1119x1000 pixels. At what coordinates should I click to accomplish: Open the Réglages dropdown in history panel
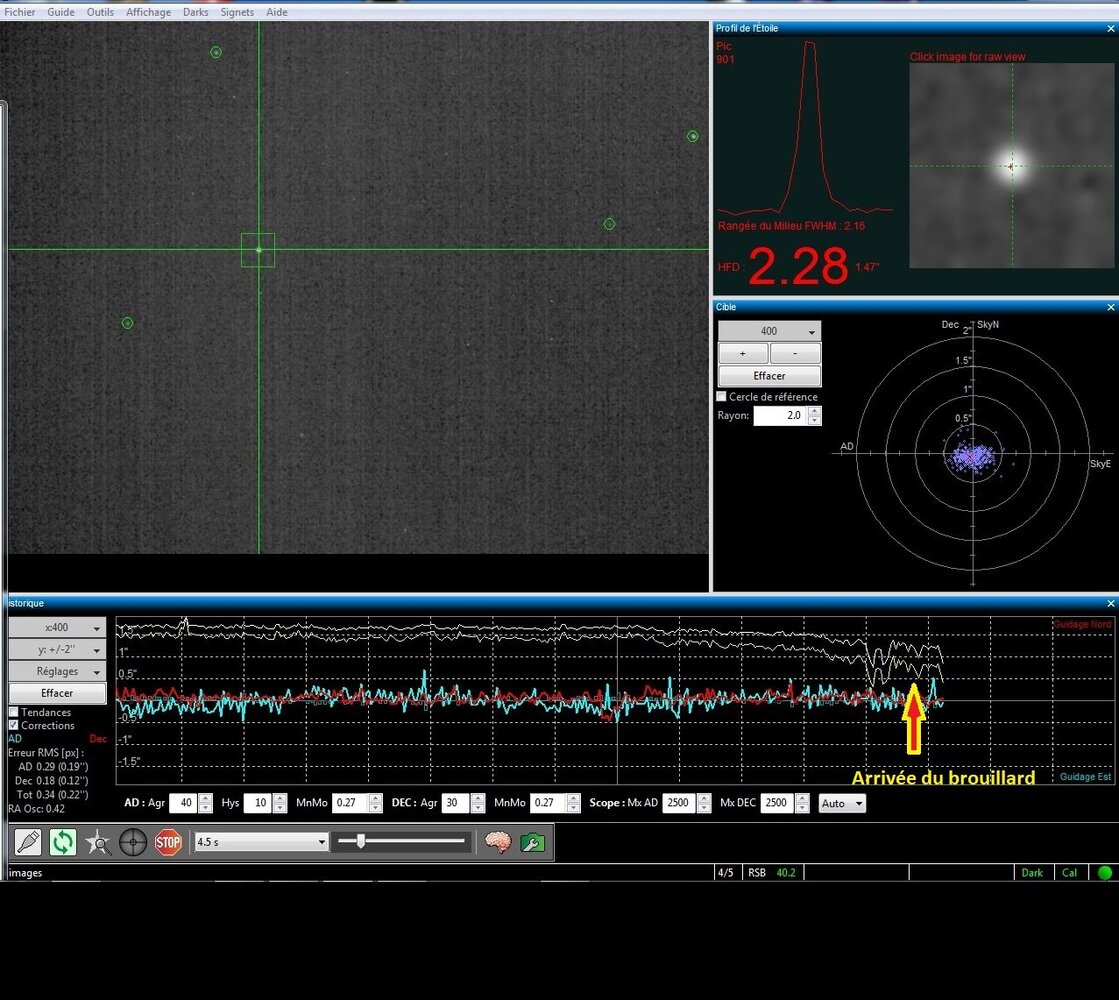click(57, 671)
